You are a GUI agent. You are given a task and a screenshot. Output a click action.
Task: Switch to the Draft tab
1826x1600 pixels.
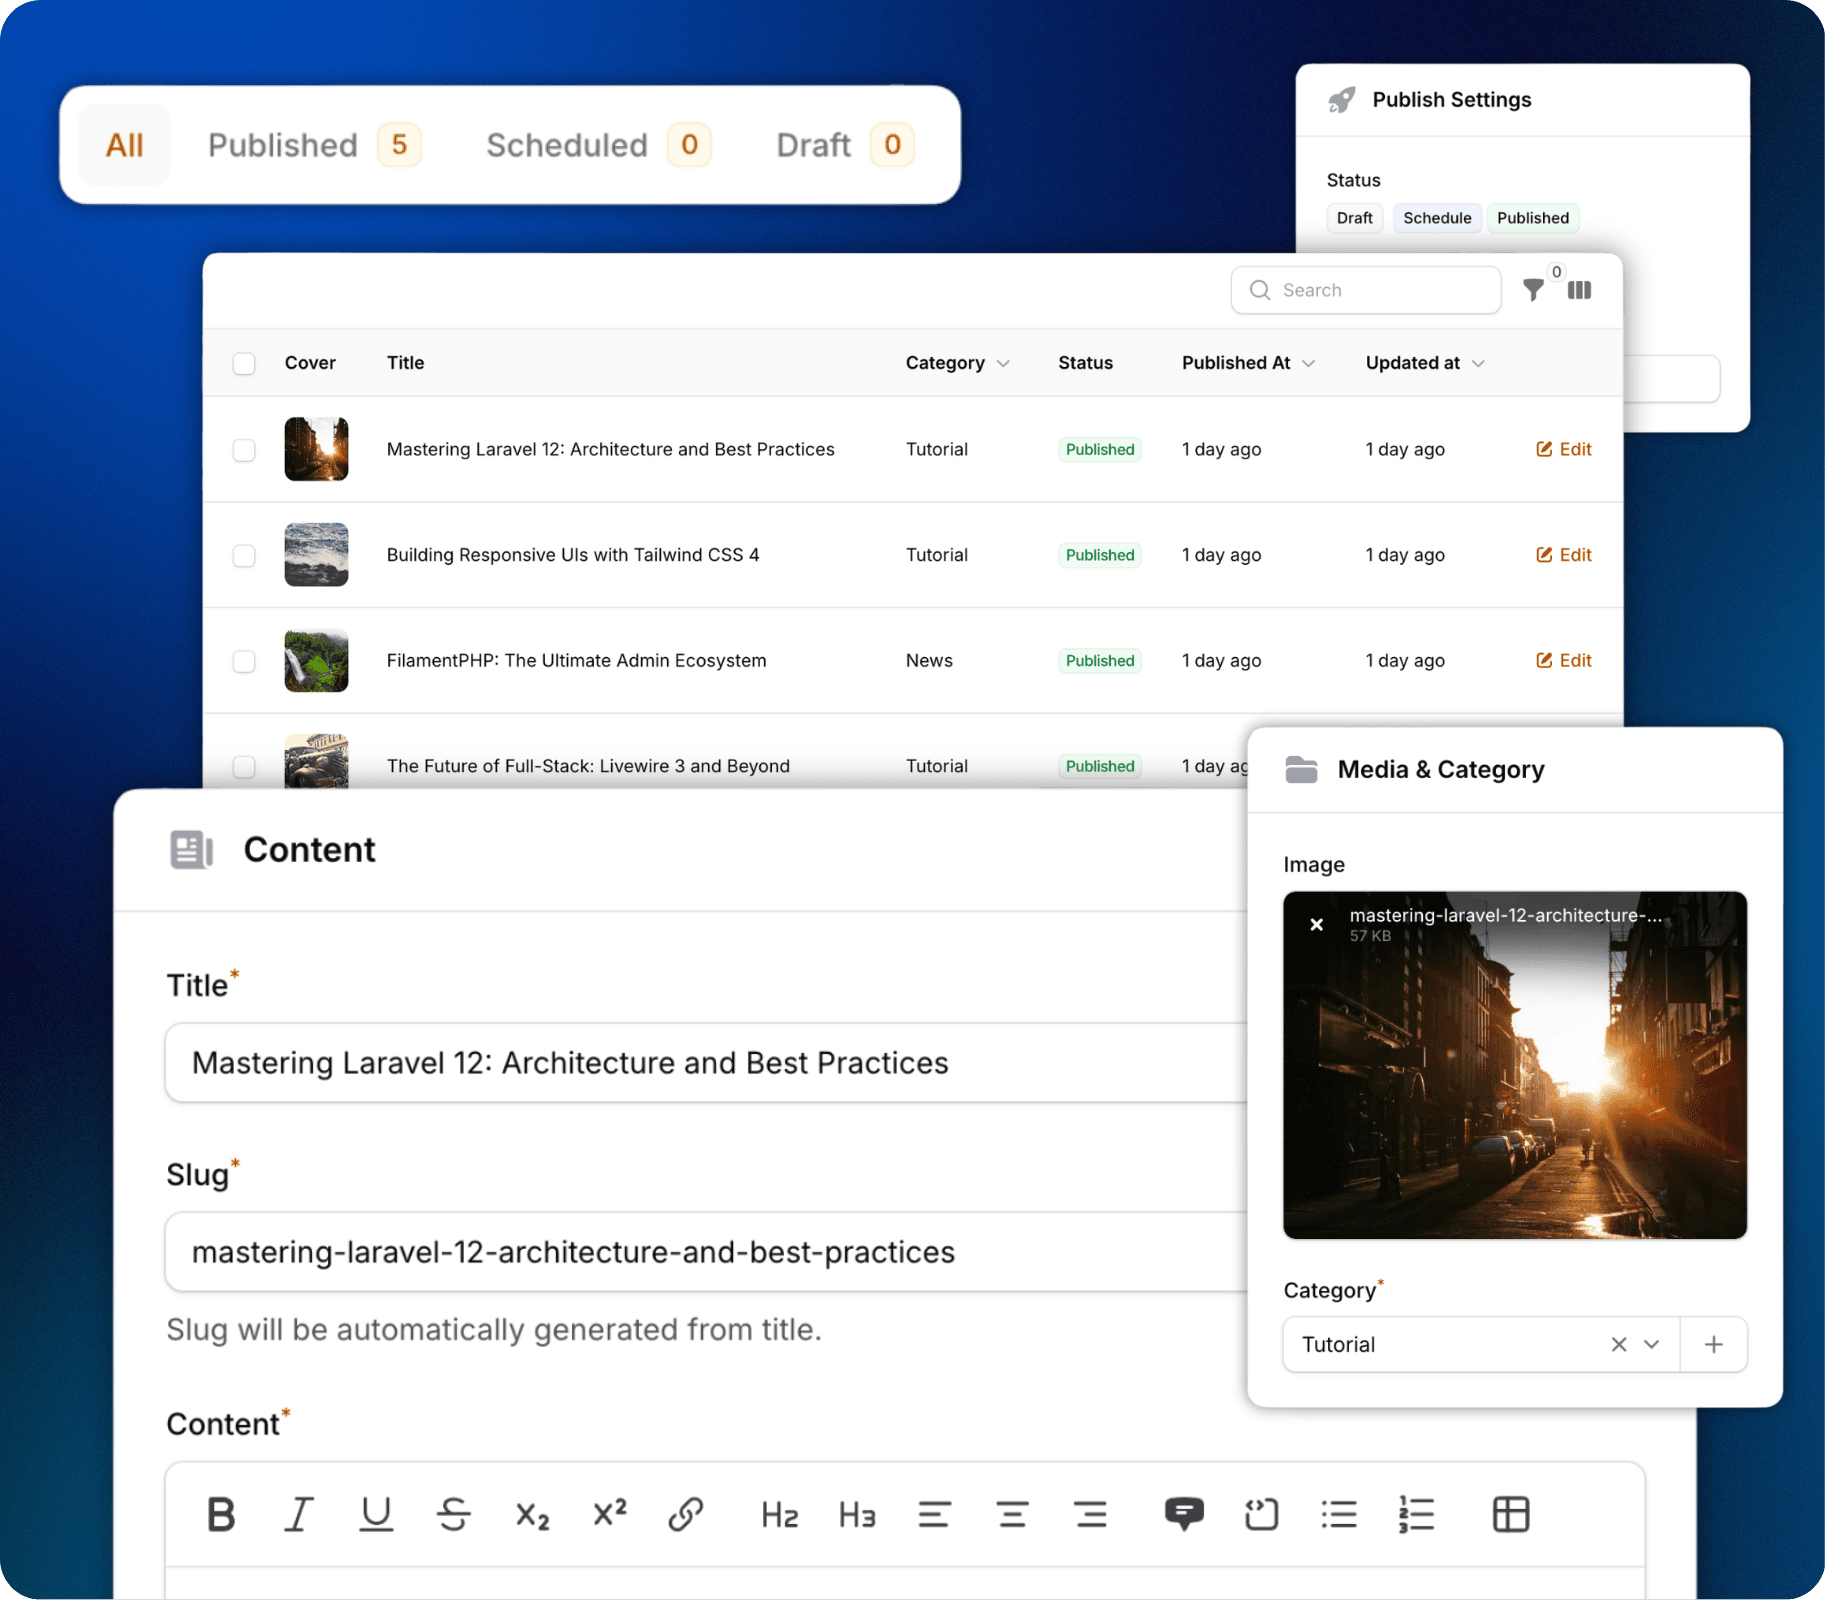(845, 145)
